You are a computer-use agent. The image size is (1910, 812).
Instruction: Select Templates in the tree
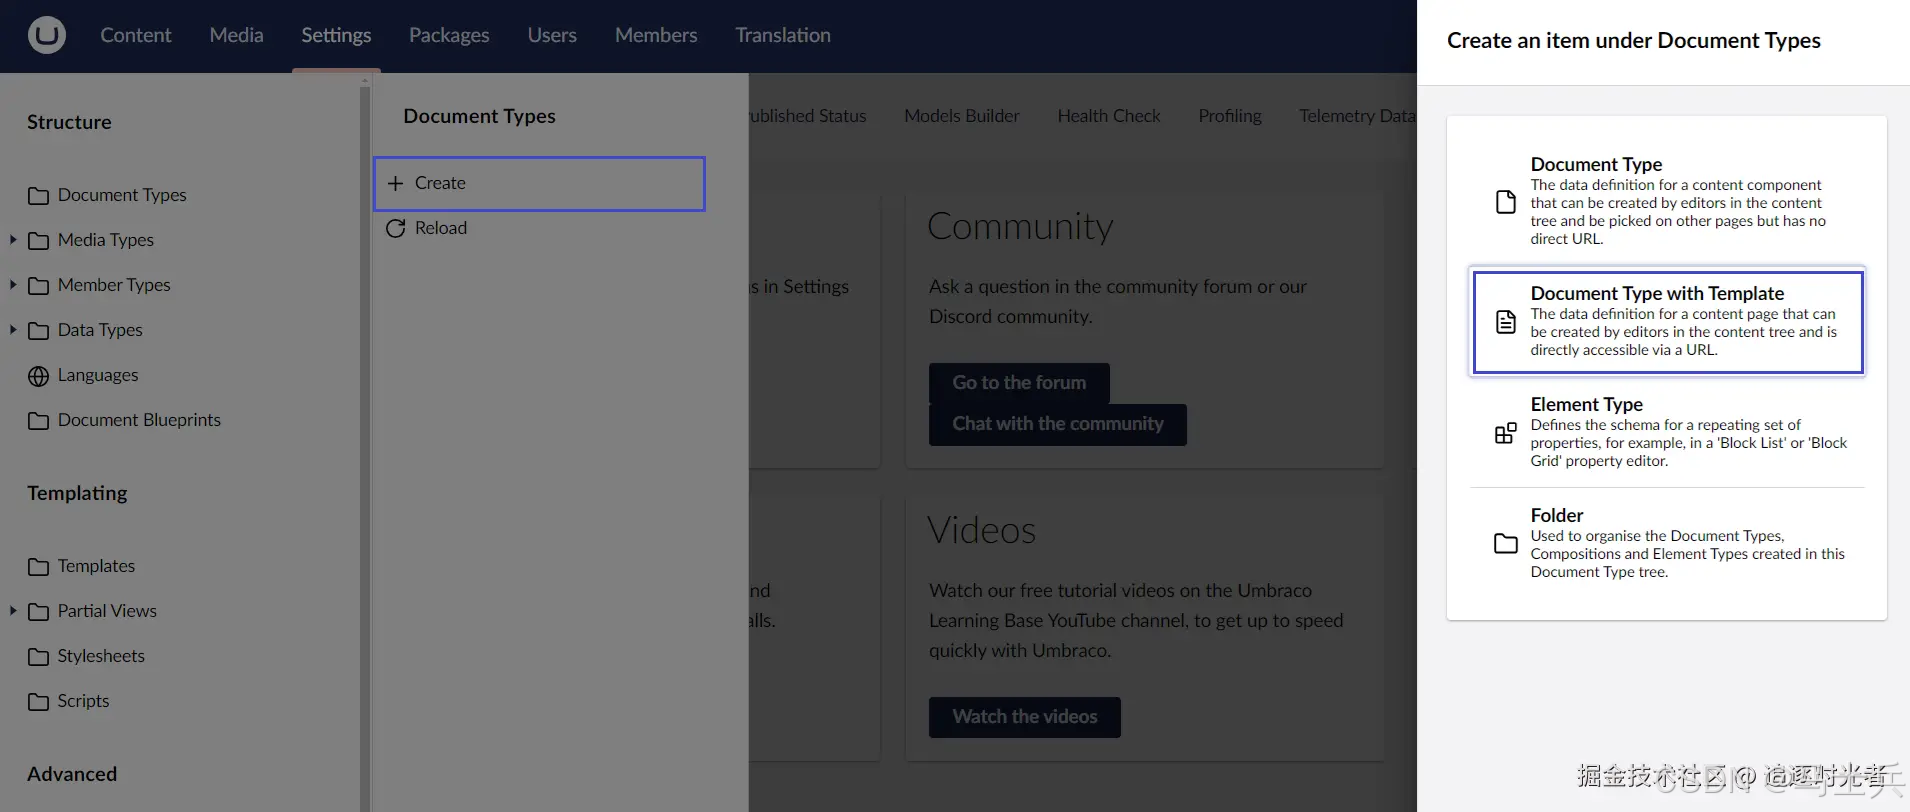(96, 566)
